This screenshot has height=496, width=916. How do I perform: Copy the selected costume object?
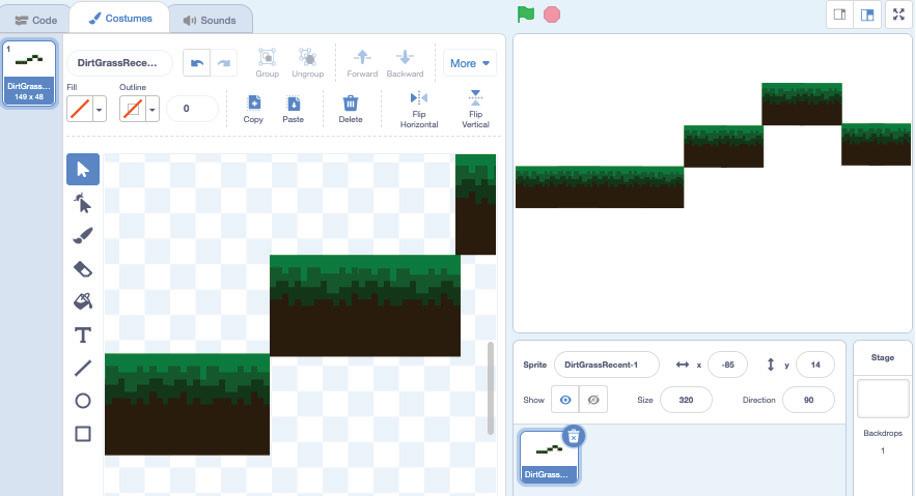[x=253, y=109]
